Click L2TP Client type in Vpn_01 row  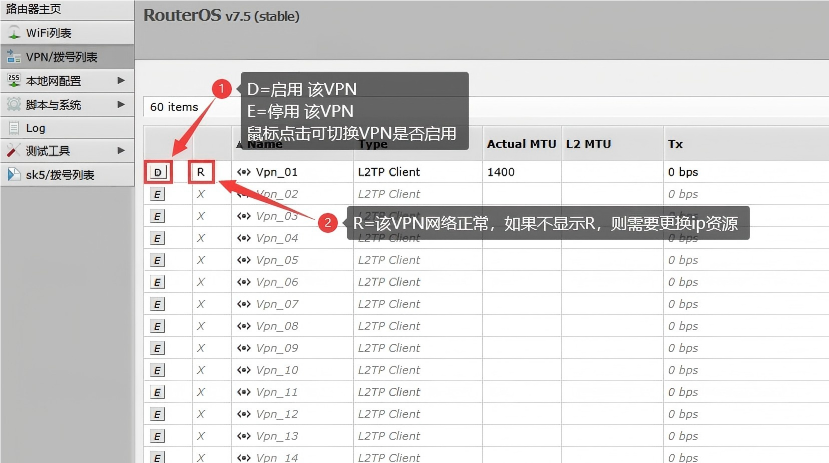tap(389, 172)
